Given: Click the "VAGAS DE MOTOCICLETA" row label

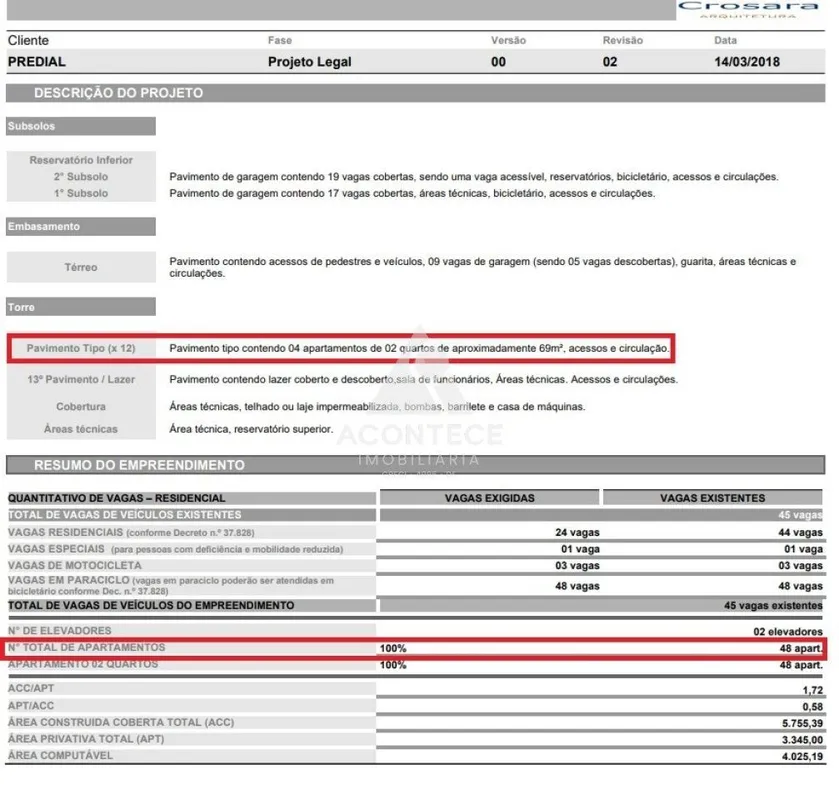Looking at the screenshot, I should [74, 566].
